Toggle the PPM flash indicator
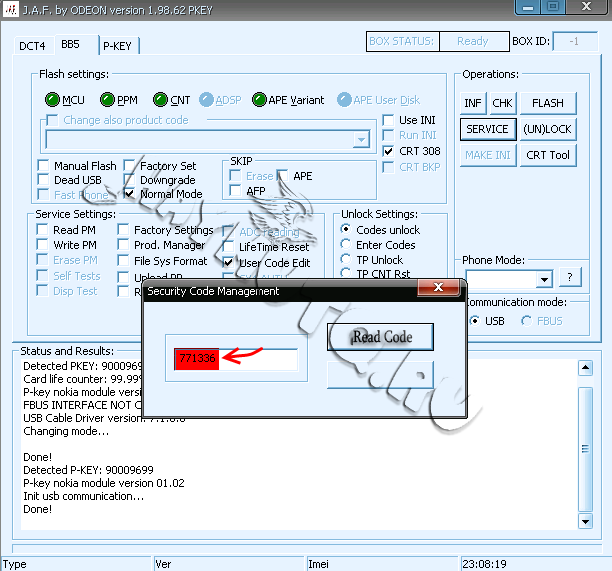The width and height of the screenshot is (612, 571). [x=107, y=100]
